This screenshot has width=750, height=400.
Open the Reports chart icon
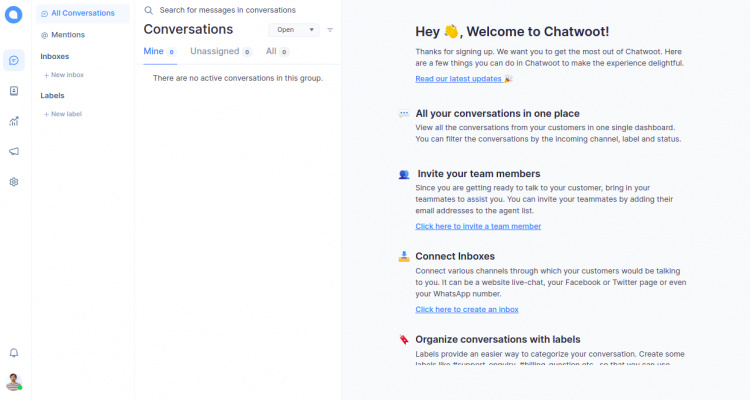[14, 121]
